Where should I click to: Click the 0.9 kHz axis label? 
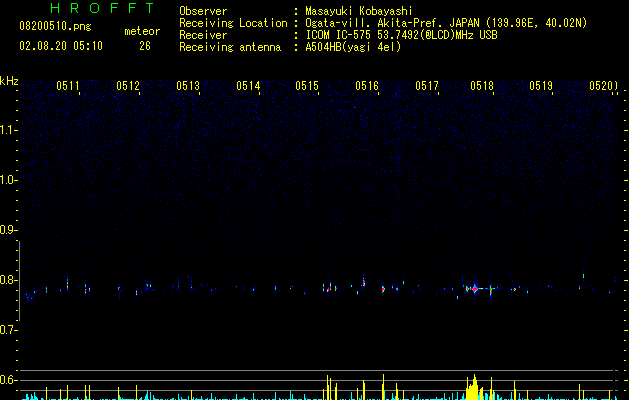9,230
